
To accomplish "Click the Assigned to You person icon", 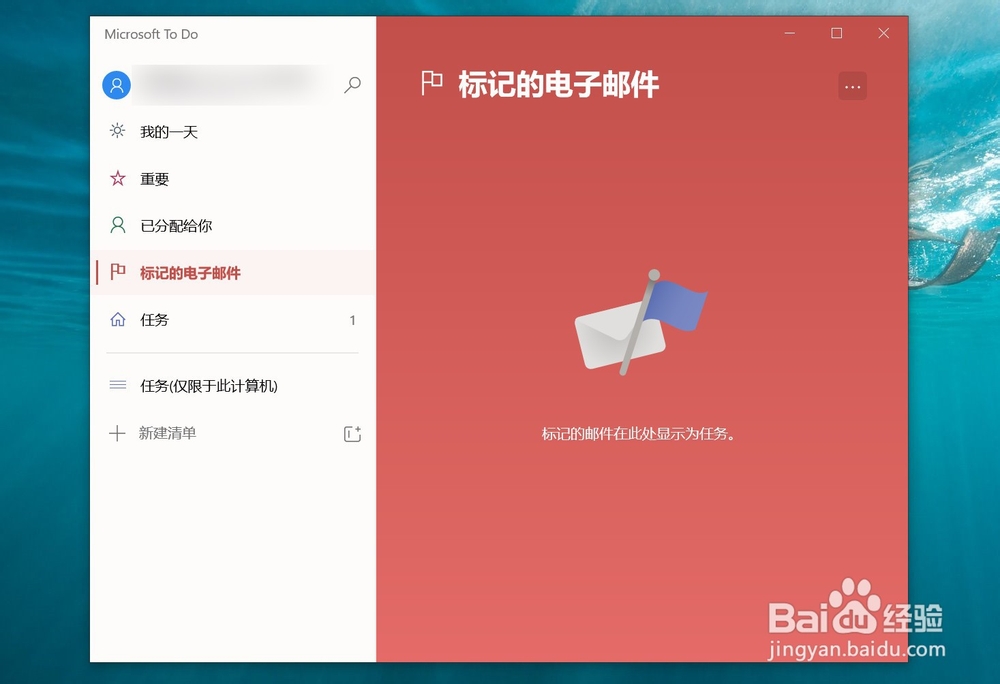I will point(117,225).
